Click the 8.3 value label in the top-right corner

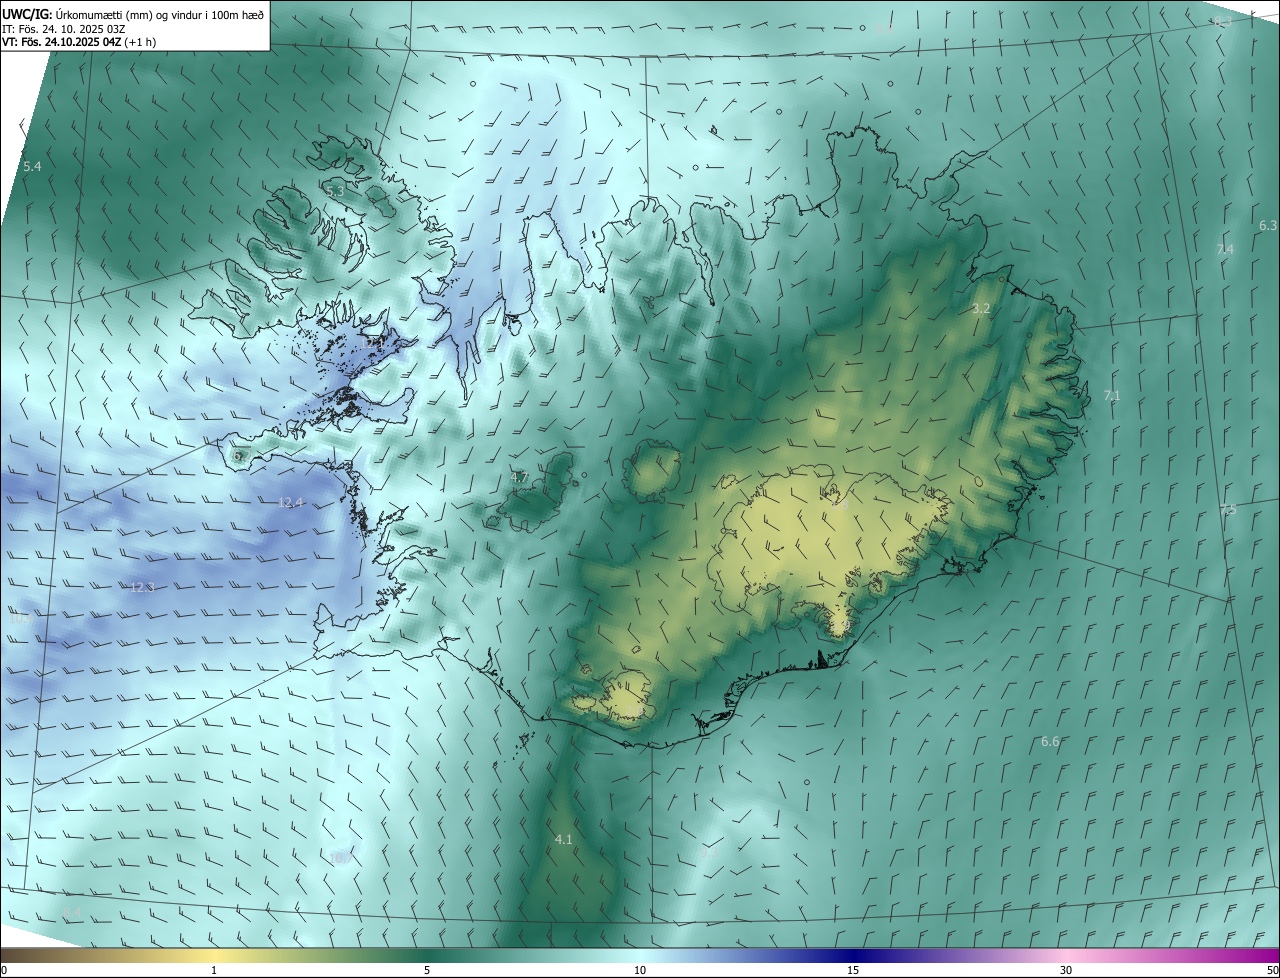(1222, 22)
